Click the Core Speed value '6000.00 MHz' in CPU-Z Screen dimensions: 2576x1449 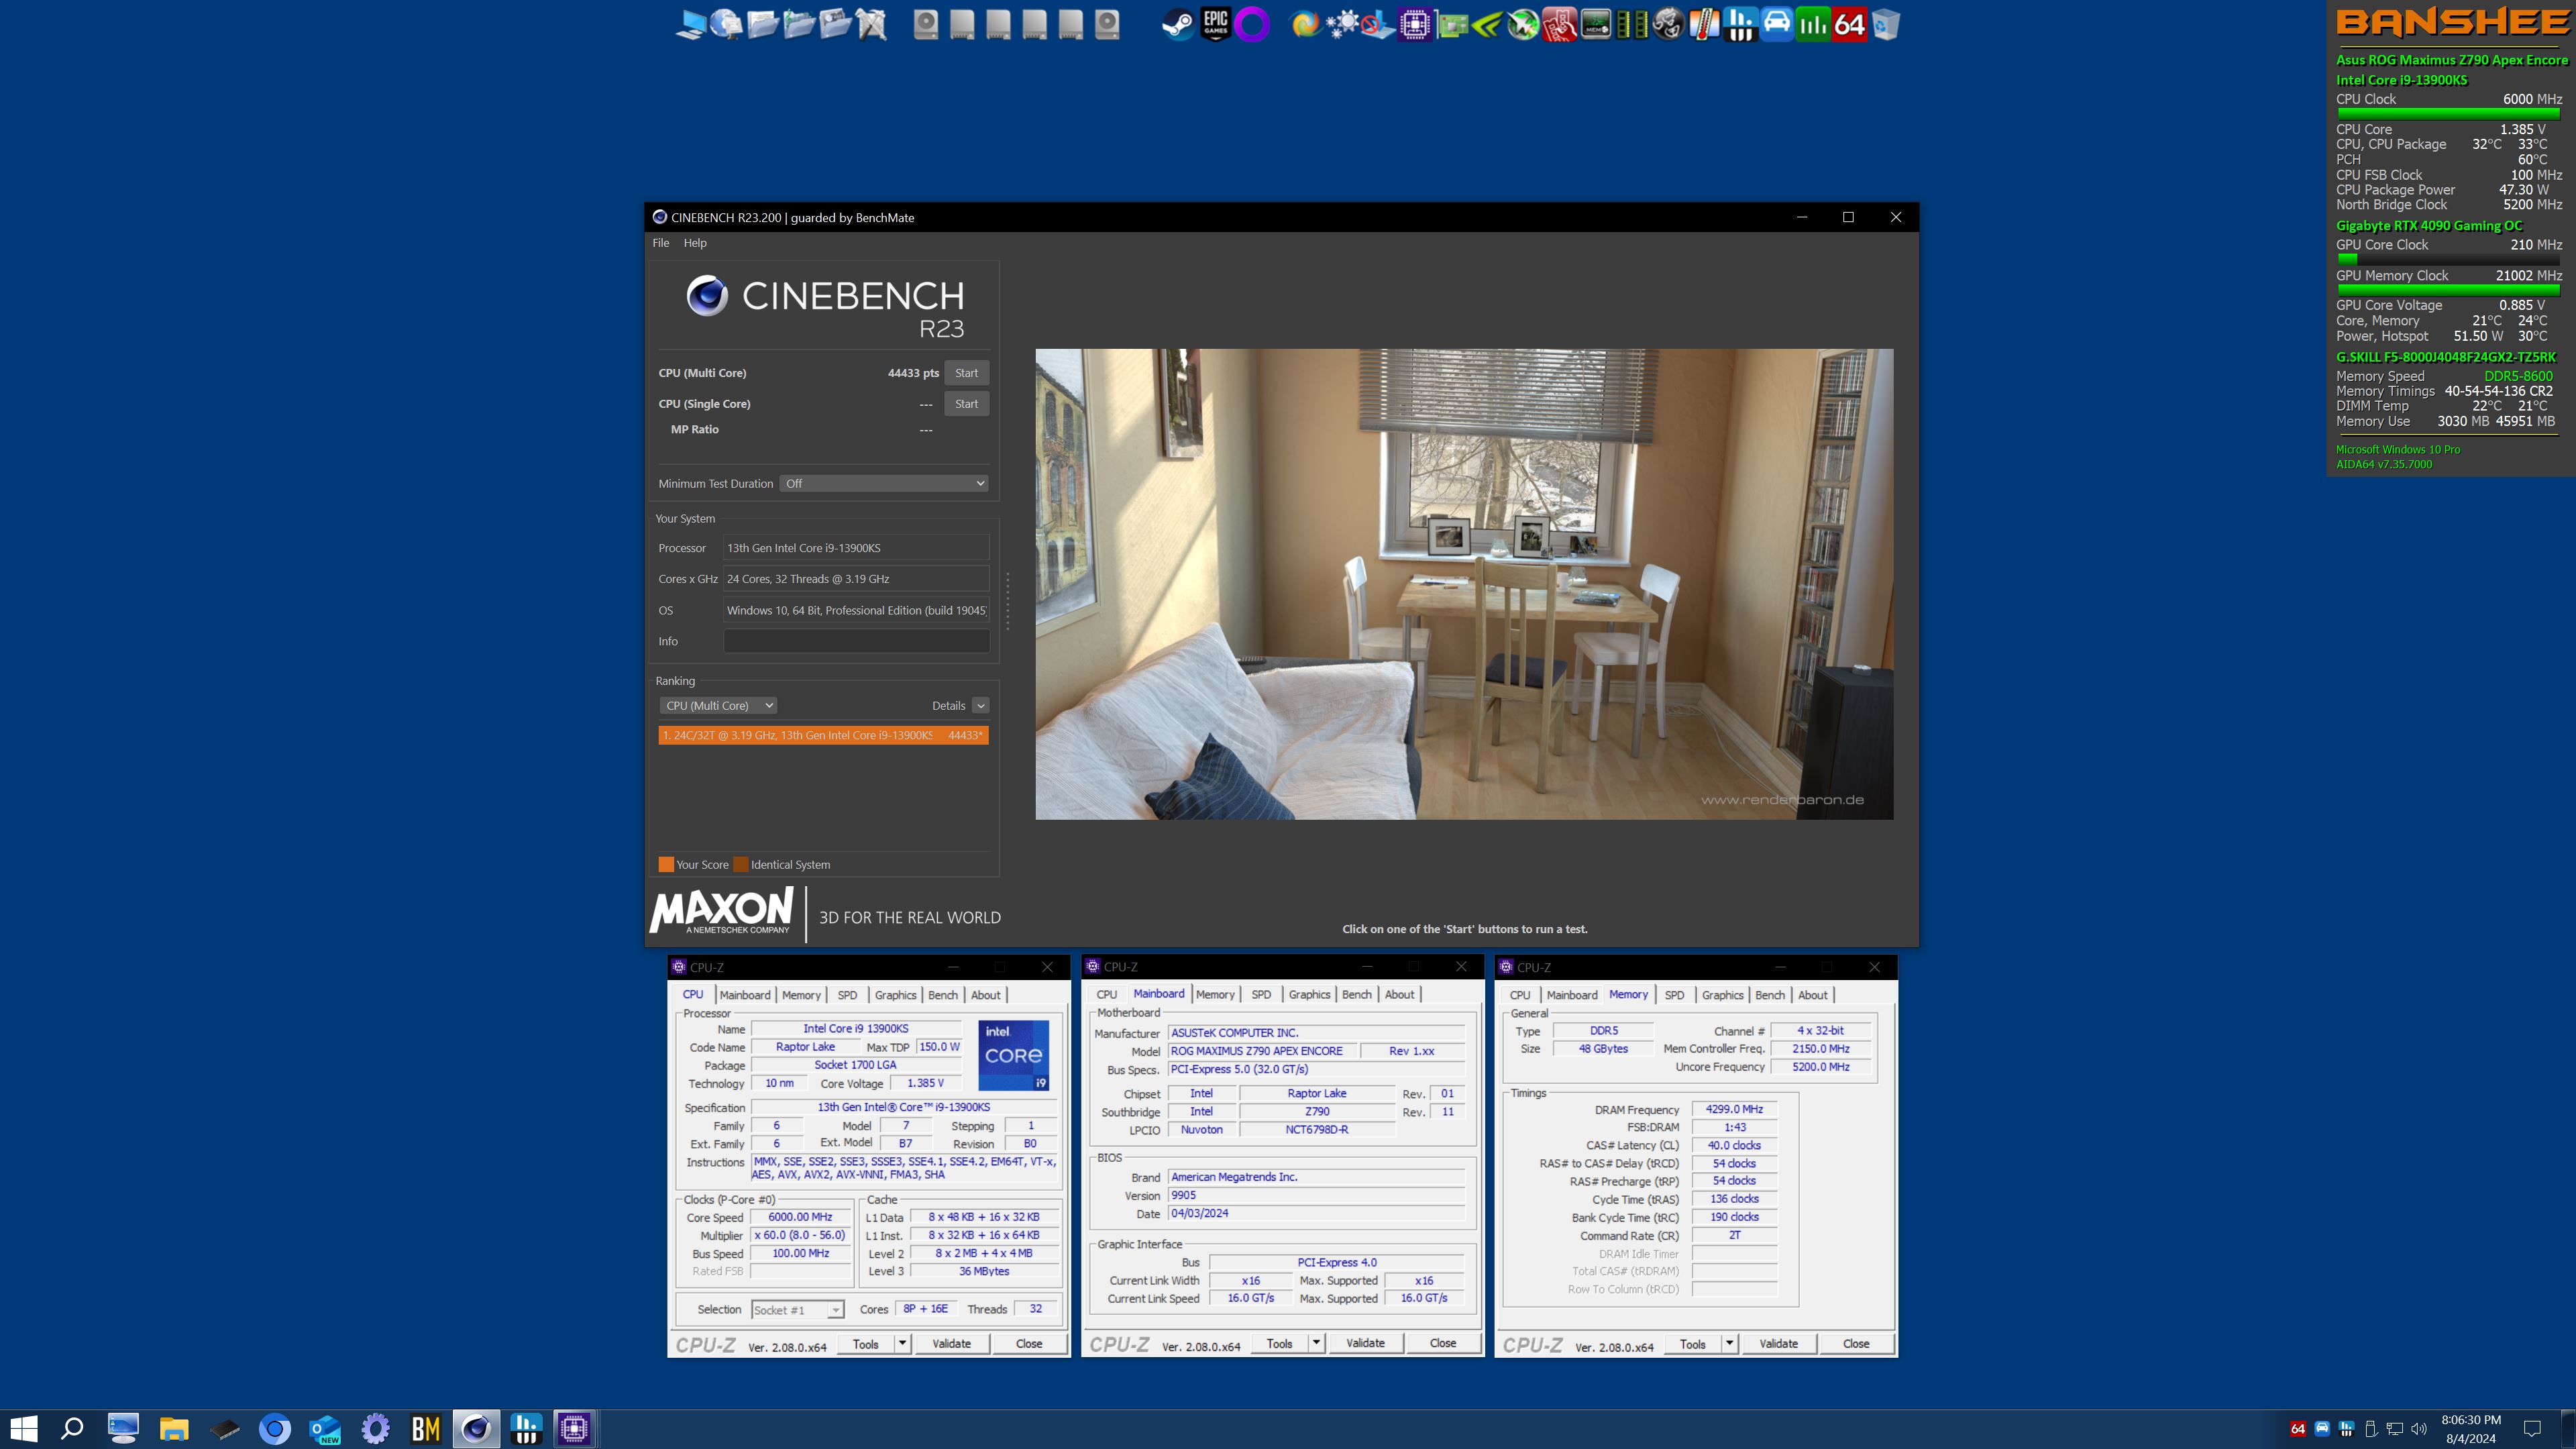(800, 1217)
